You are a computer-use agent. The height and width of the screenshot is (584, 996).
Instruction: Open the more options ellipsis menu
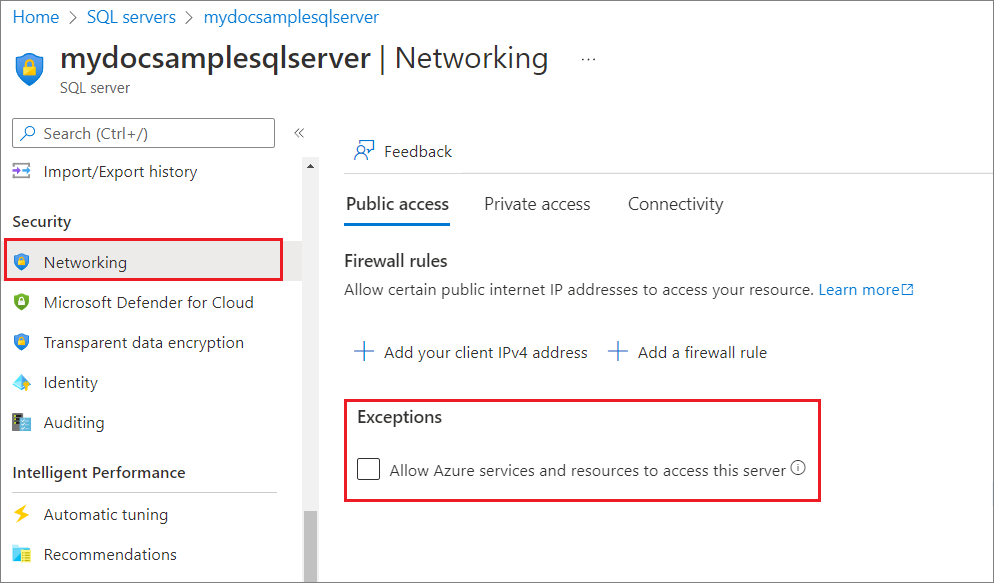(x=588, y=57)
